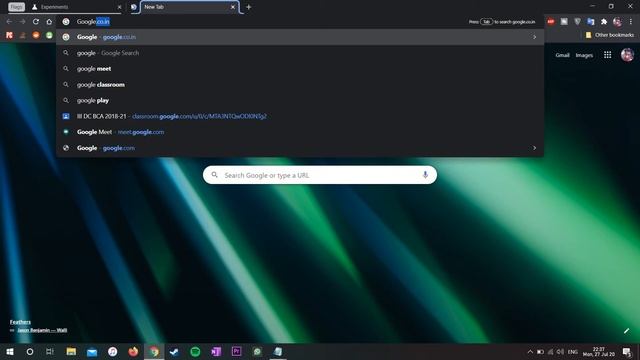Click the browser Back arrow
Viewport: 640px width, 360px height.
(x=9, y=22)
